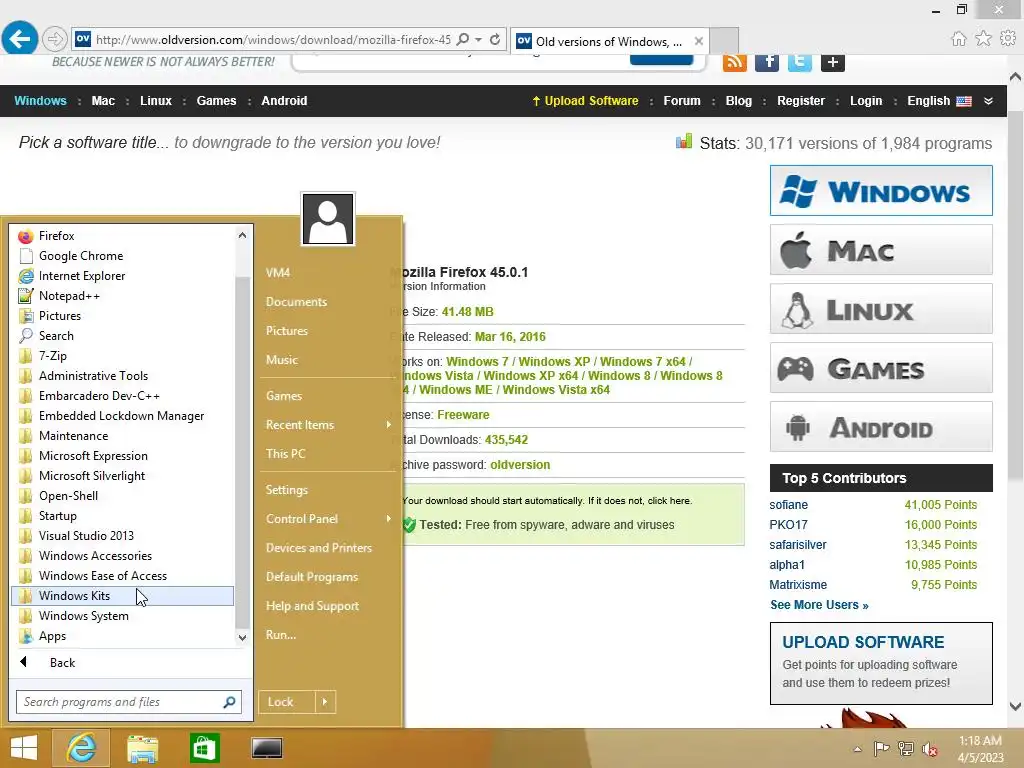
Task: Click the user account picture
Action: click(328, 219)
